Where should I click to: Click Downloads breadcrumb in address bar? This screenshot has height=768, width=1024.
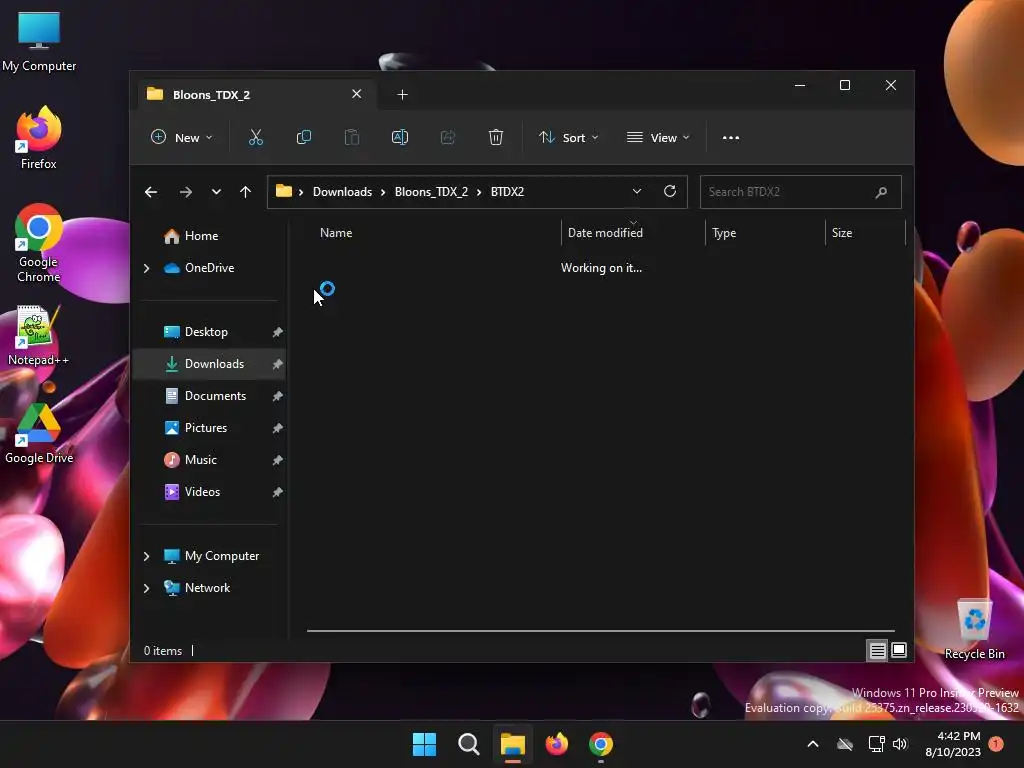pos(342,192)
